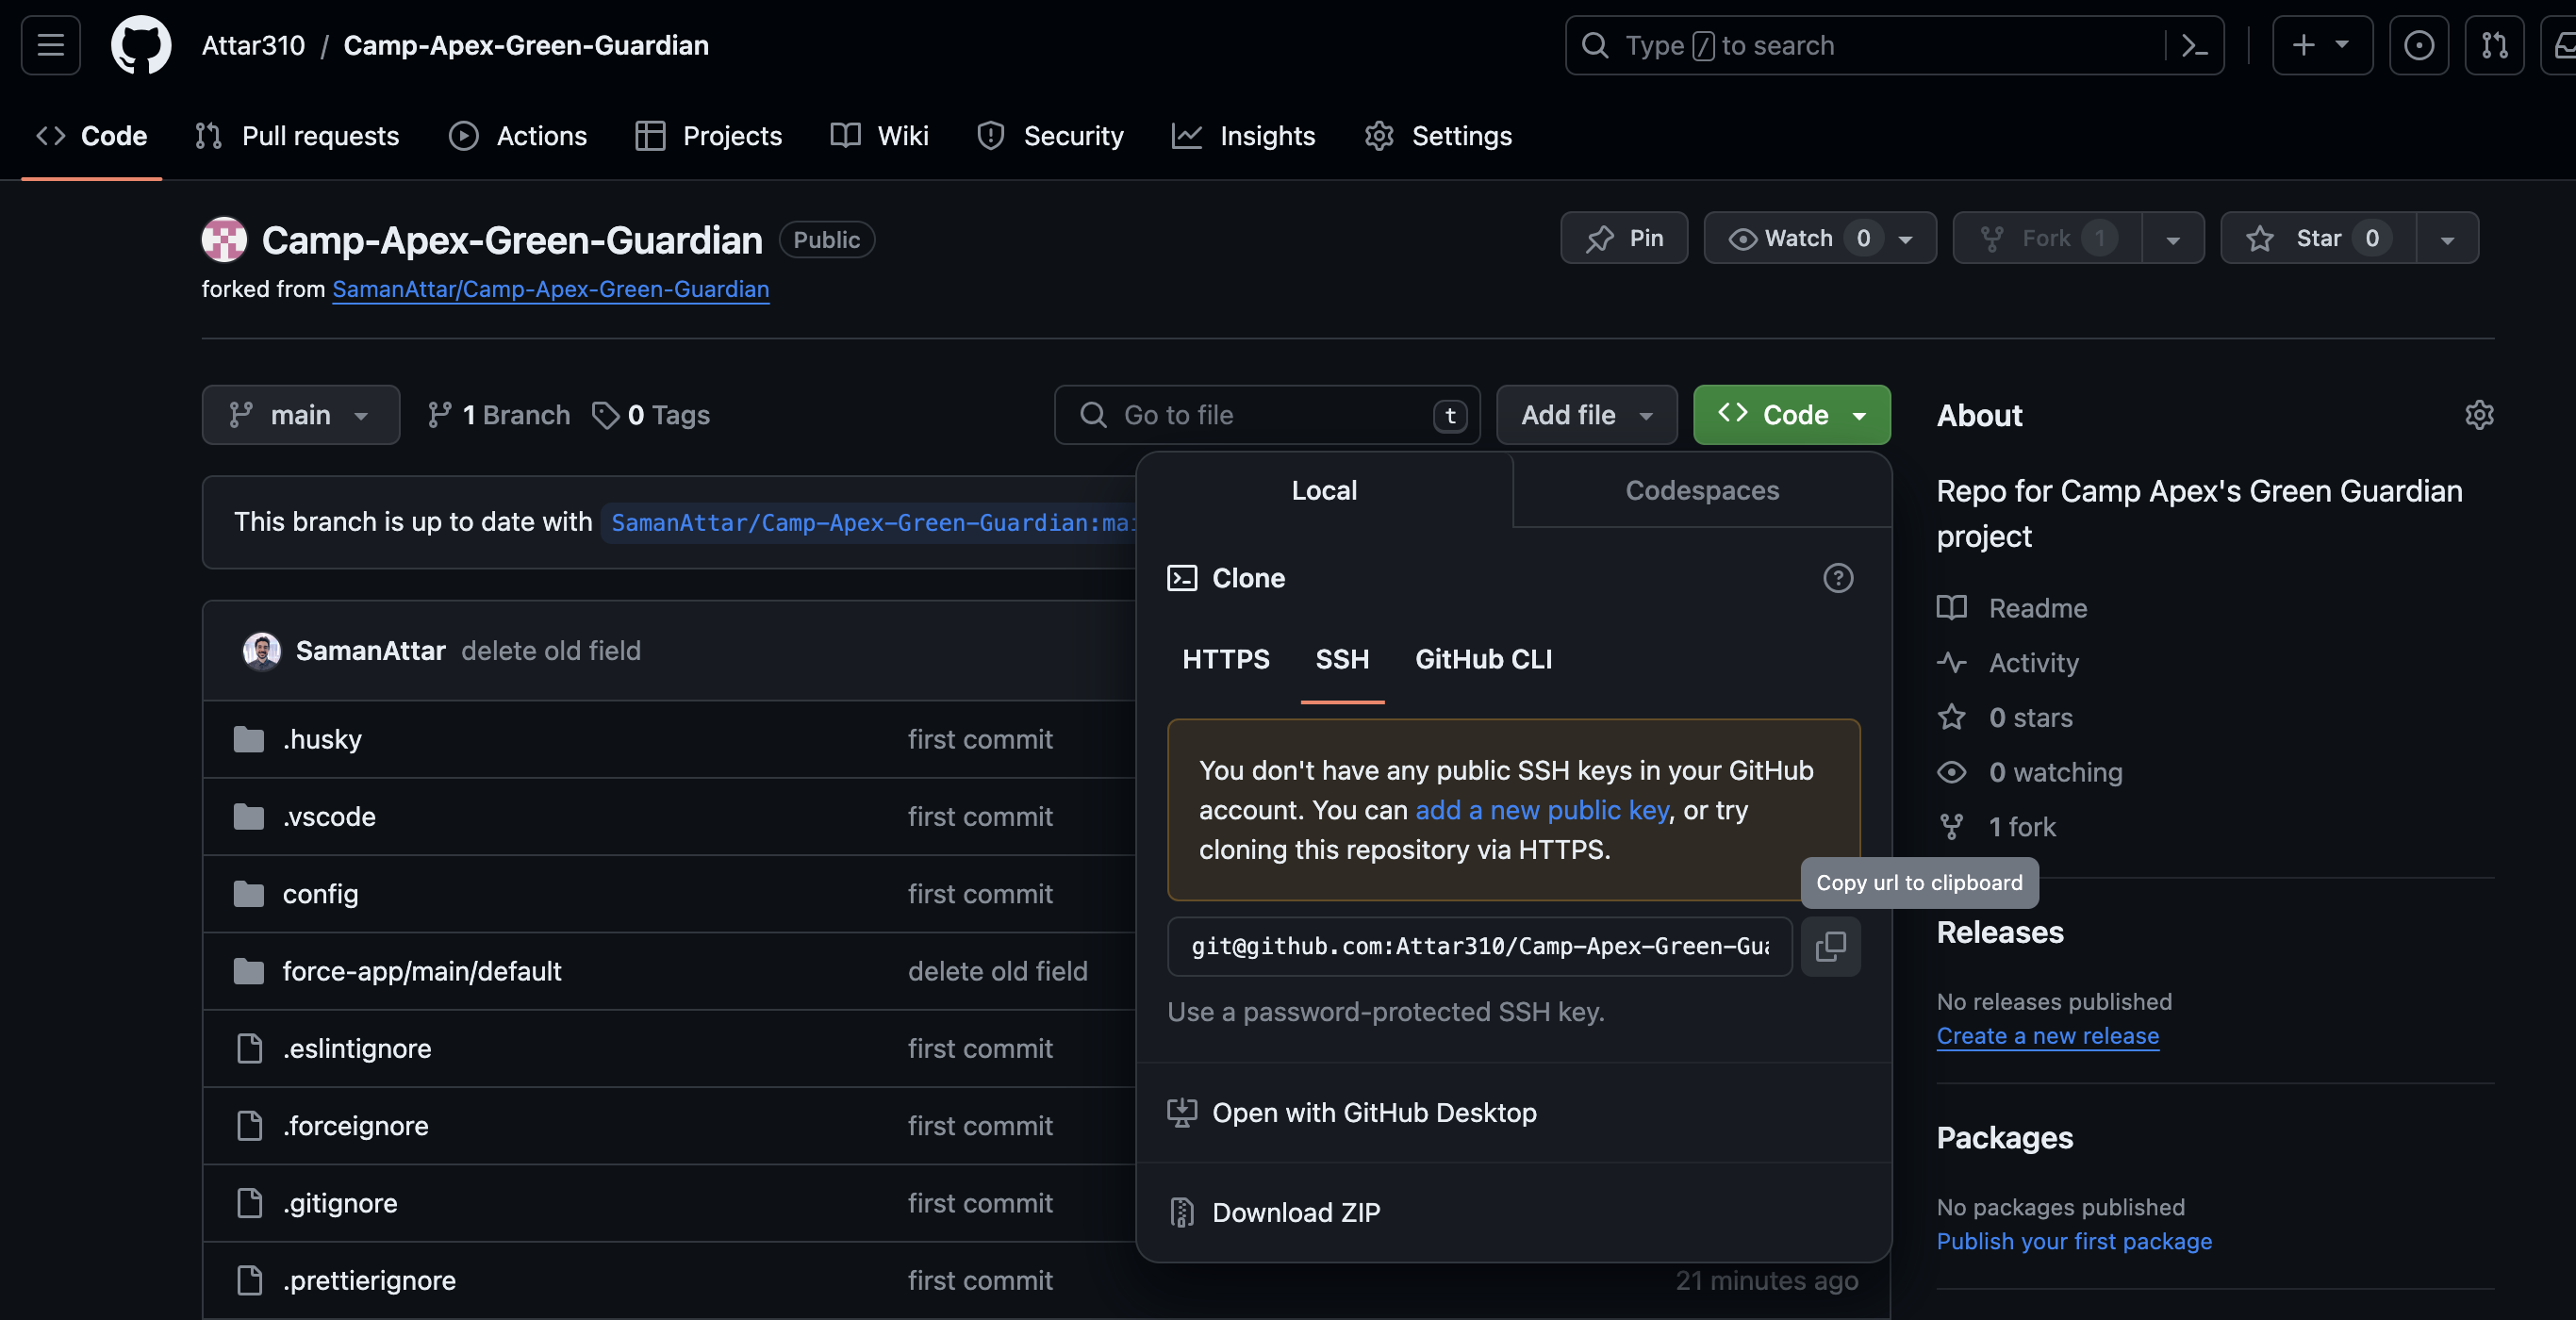
Task: Open the create new plus menu
Action: (2322, 45)
